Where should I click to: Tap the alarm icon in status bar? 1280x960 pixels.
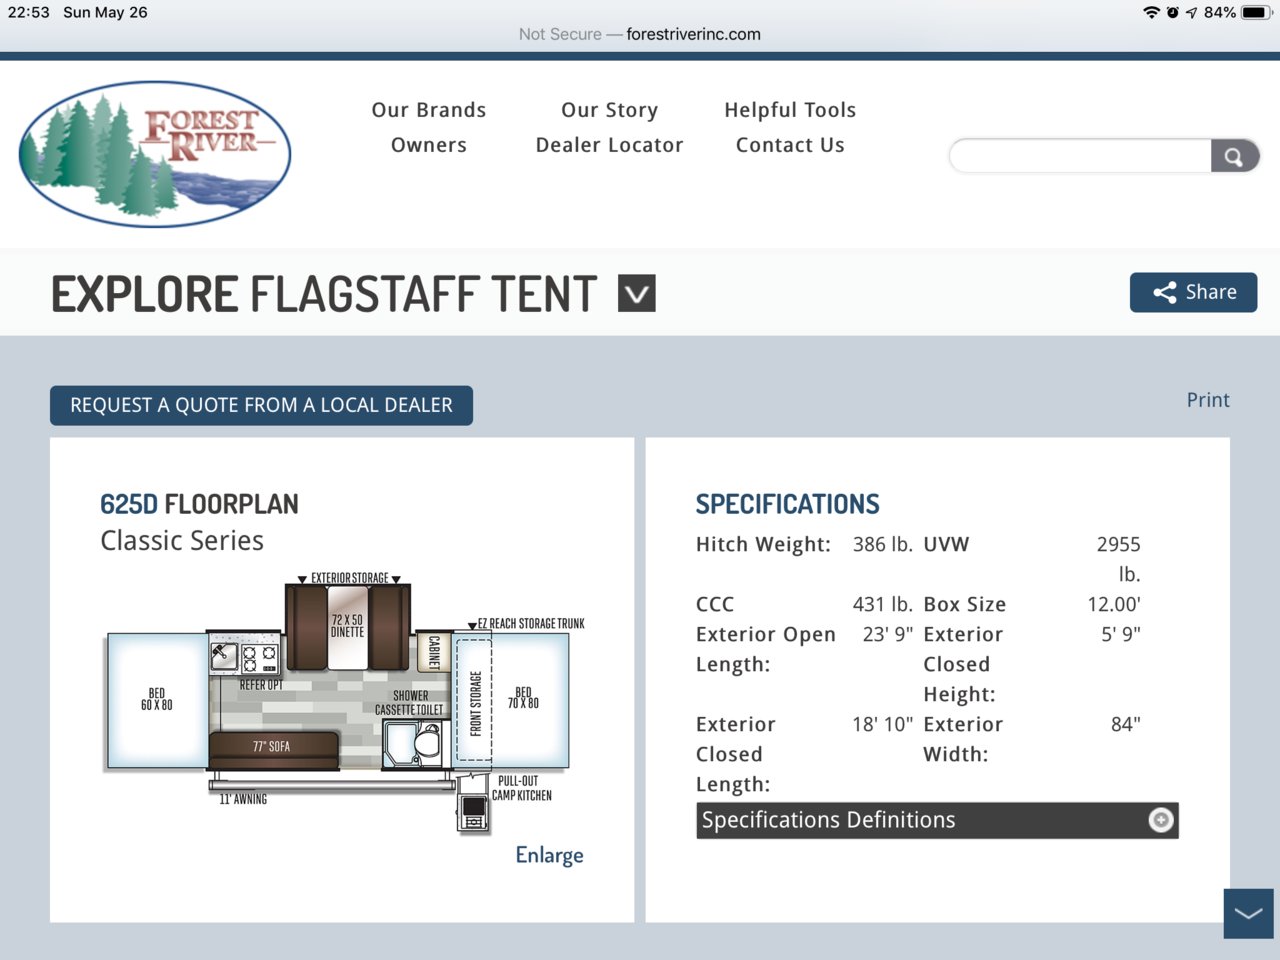point(1173,12)
